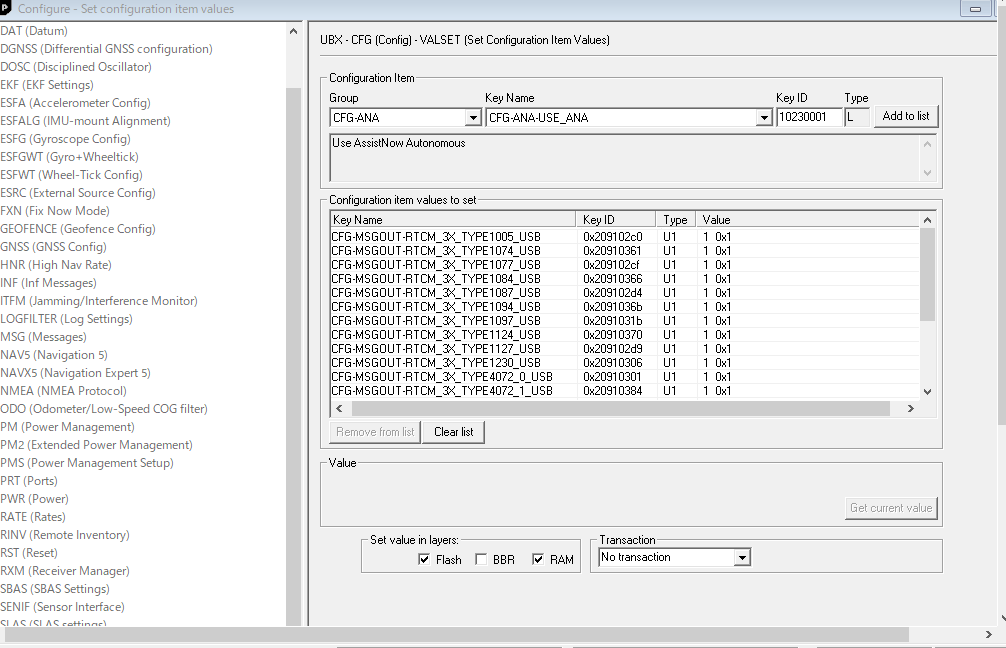Select the CFG-MSGOUT-RTCM_3X_TYPE1074_USB row

coord(625,251)
